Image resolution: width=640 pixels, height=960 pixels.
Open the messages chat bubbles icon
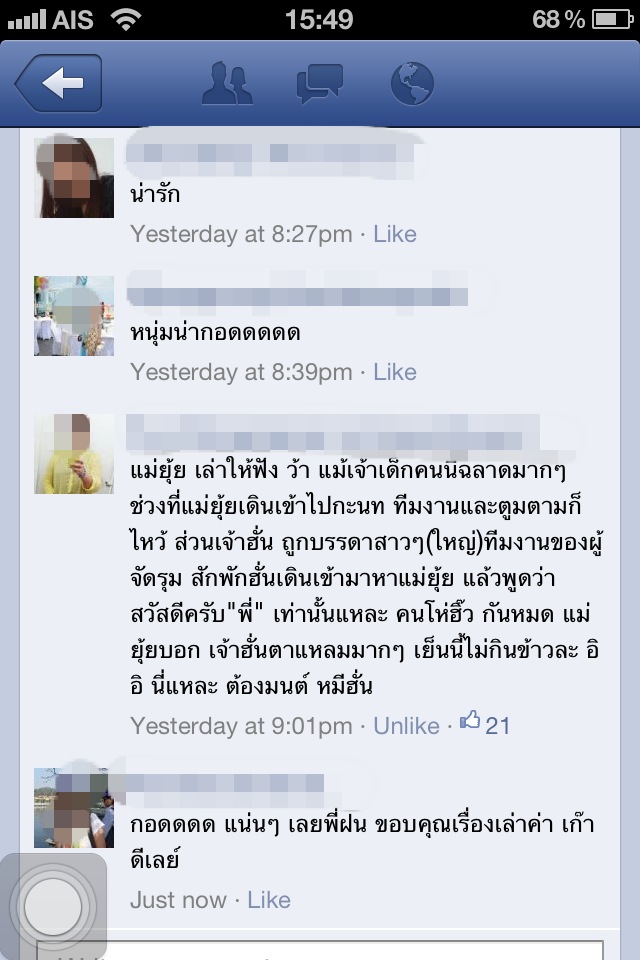pyautogui.click(x=319, y=83)
